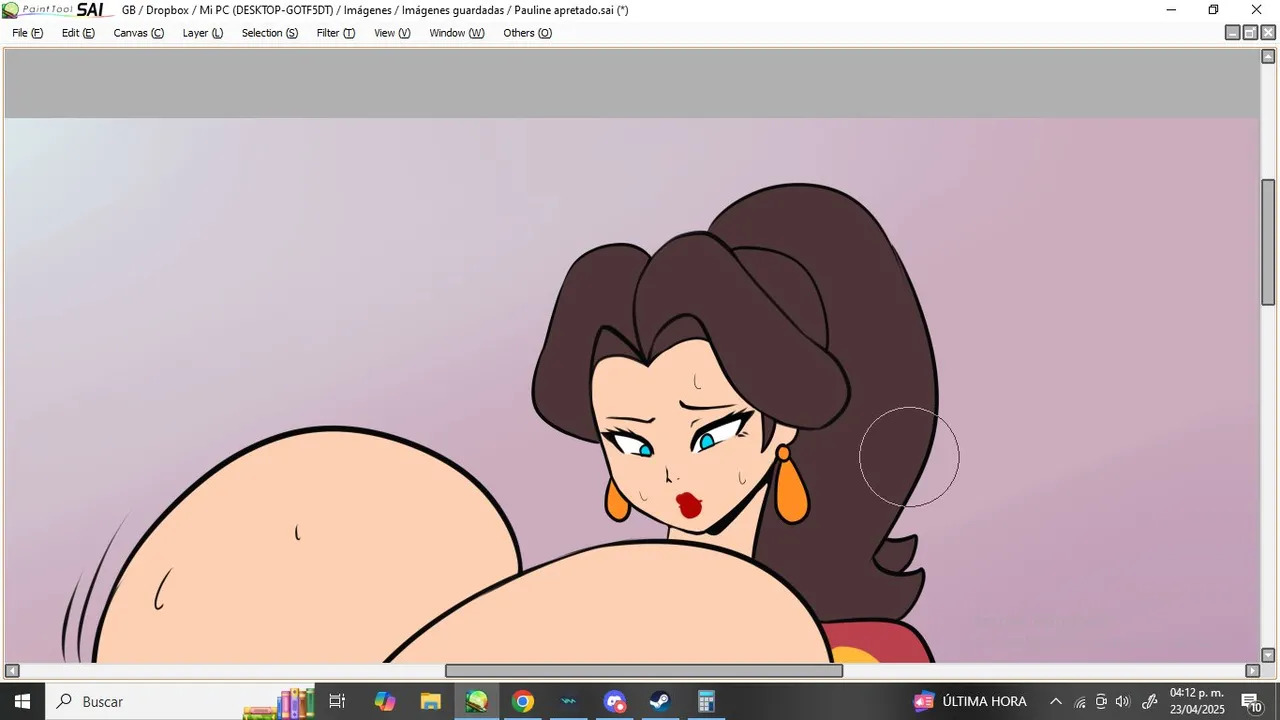The image size is (1280, 720).
Task: Open the notification center icon
Action: tap(1251, 702)
